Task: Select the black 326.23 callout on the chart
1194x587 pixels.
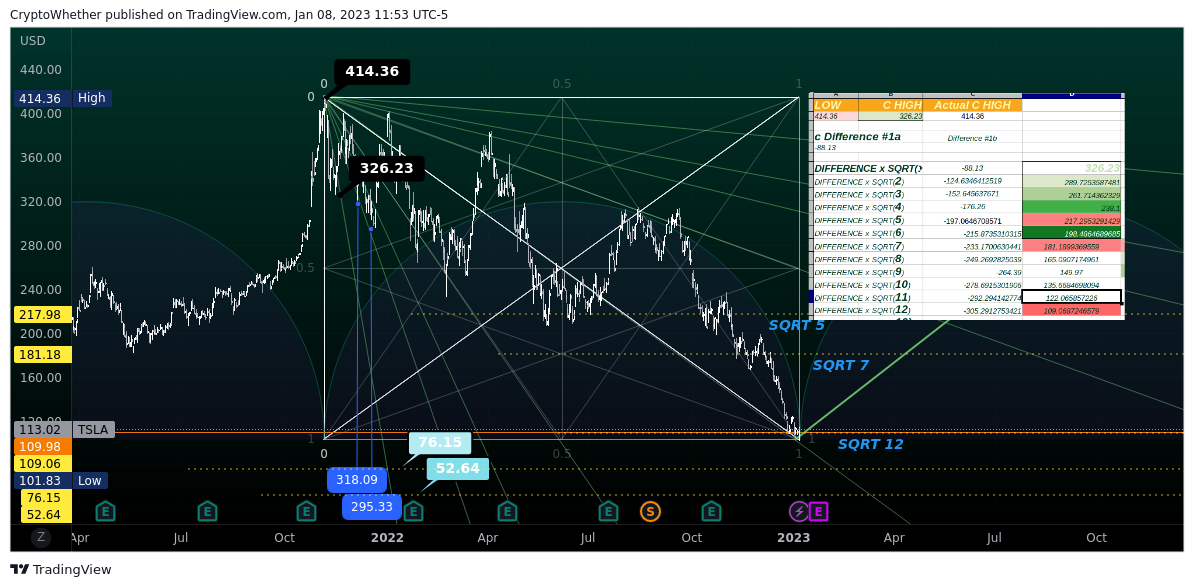Action: pos(386,168)
